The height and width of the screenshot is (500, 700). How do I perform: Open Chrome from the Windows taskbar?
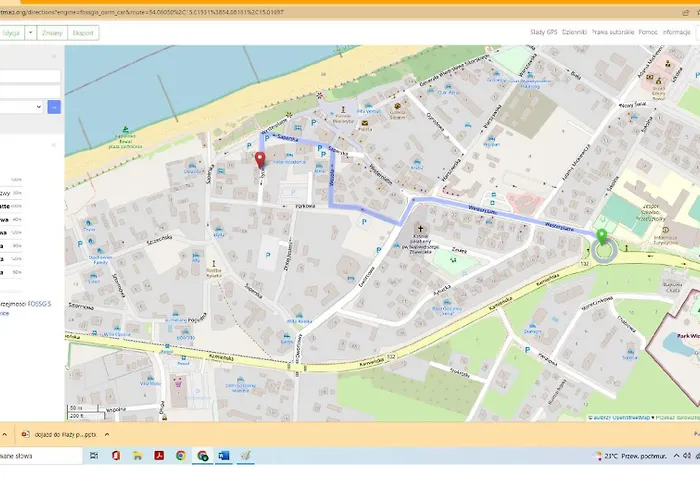click(x=181, y=456)
